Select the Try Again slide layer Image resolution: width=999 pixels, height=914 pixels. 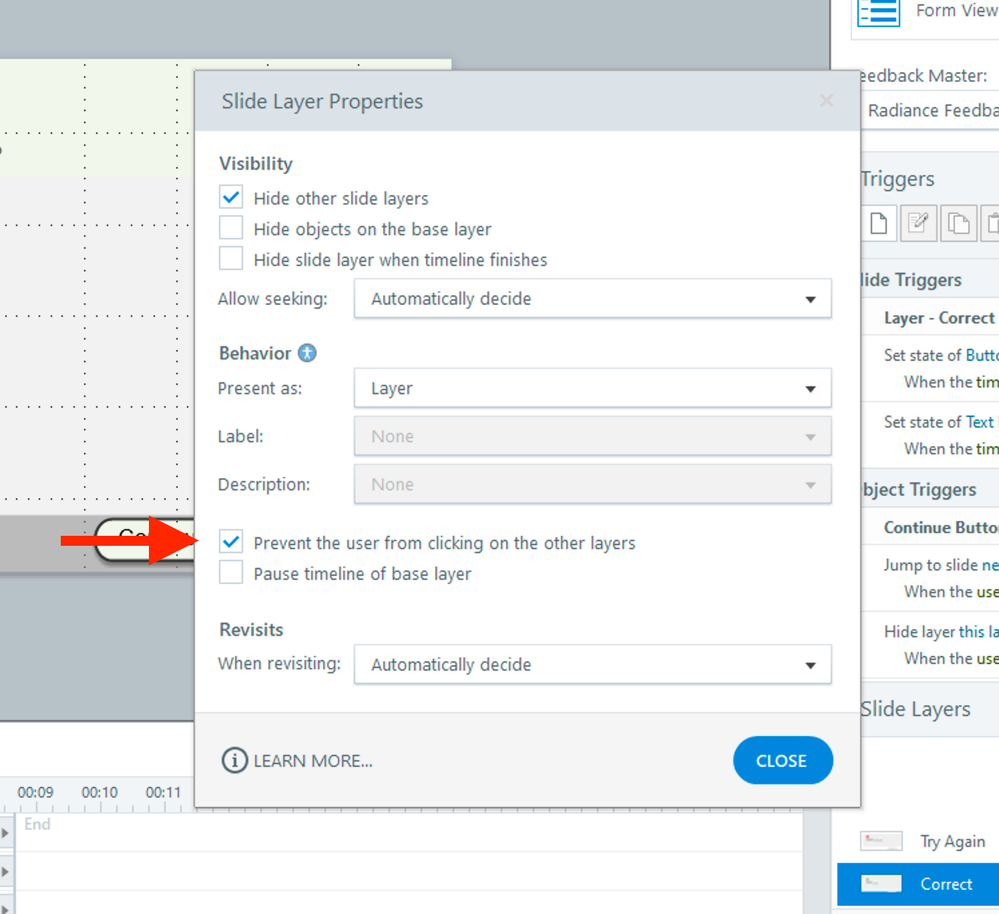click(918, 841)
